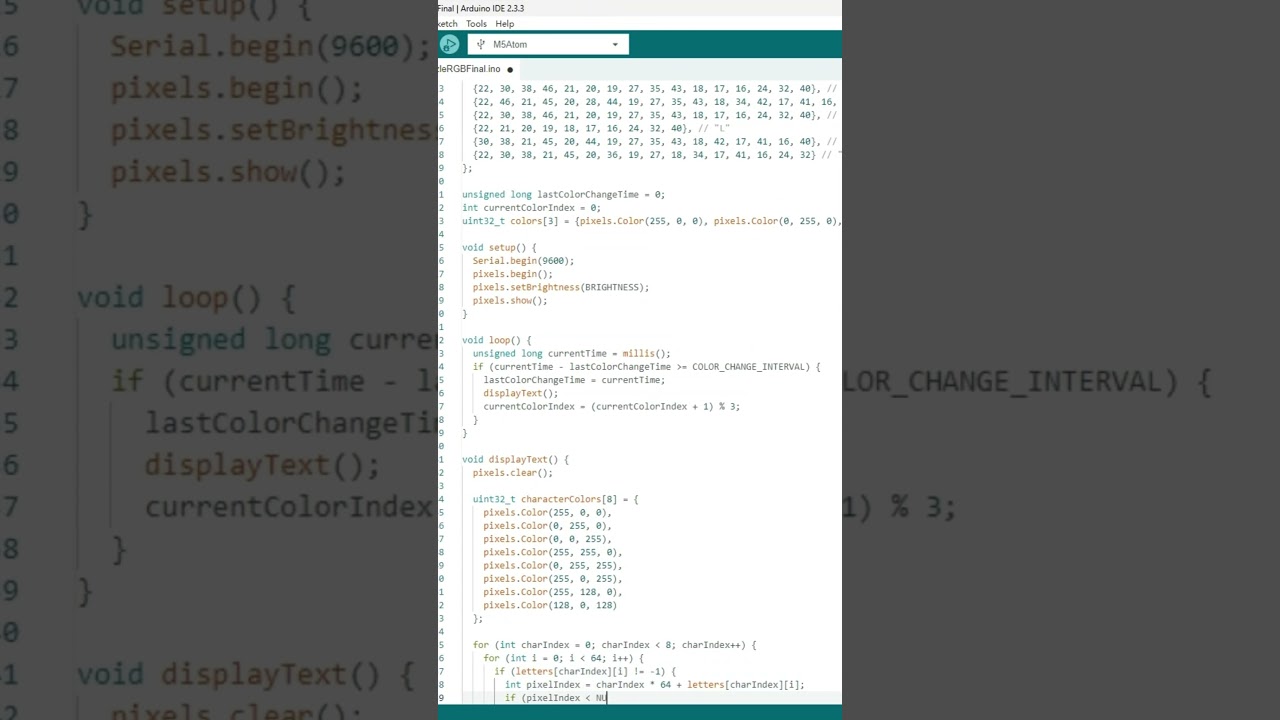Click the Start Debugging toolbar icon

449,44
